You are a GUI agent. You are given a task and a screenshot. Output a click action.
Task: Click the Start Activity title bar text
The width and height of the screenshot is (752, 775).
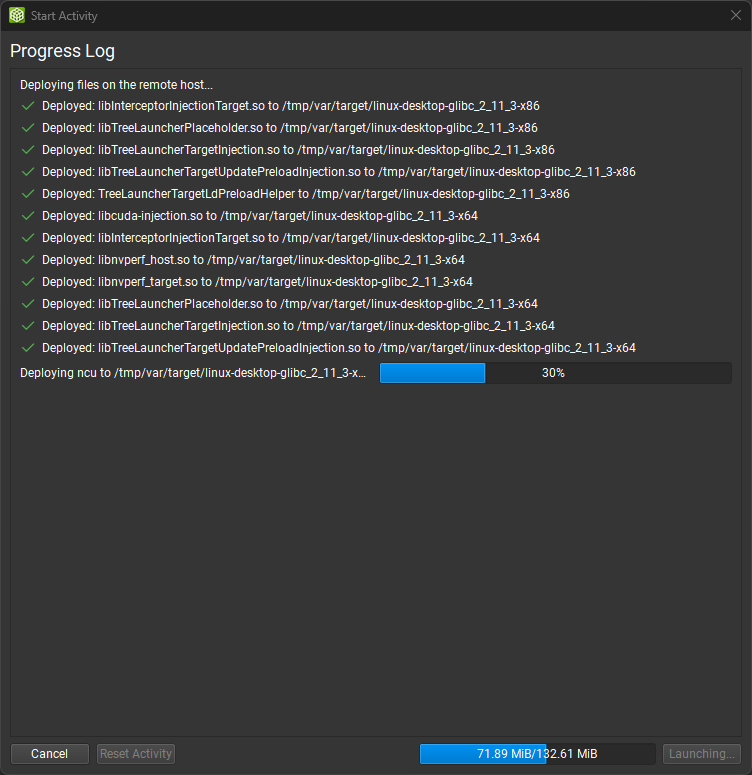tap(66, 16)
